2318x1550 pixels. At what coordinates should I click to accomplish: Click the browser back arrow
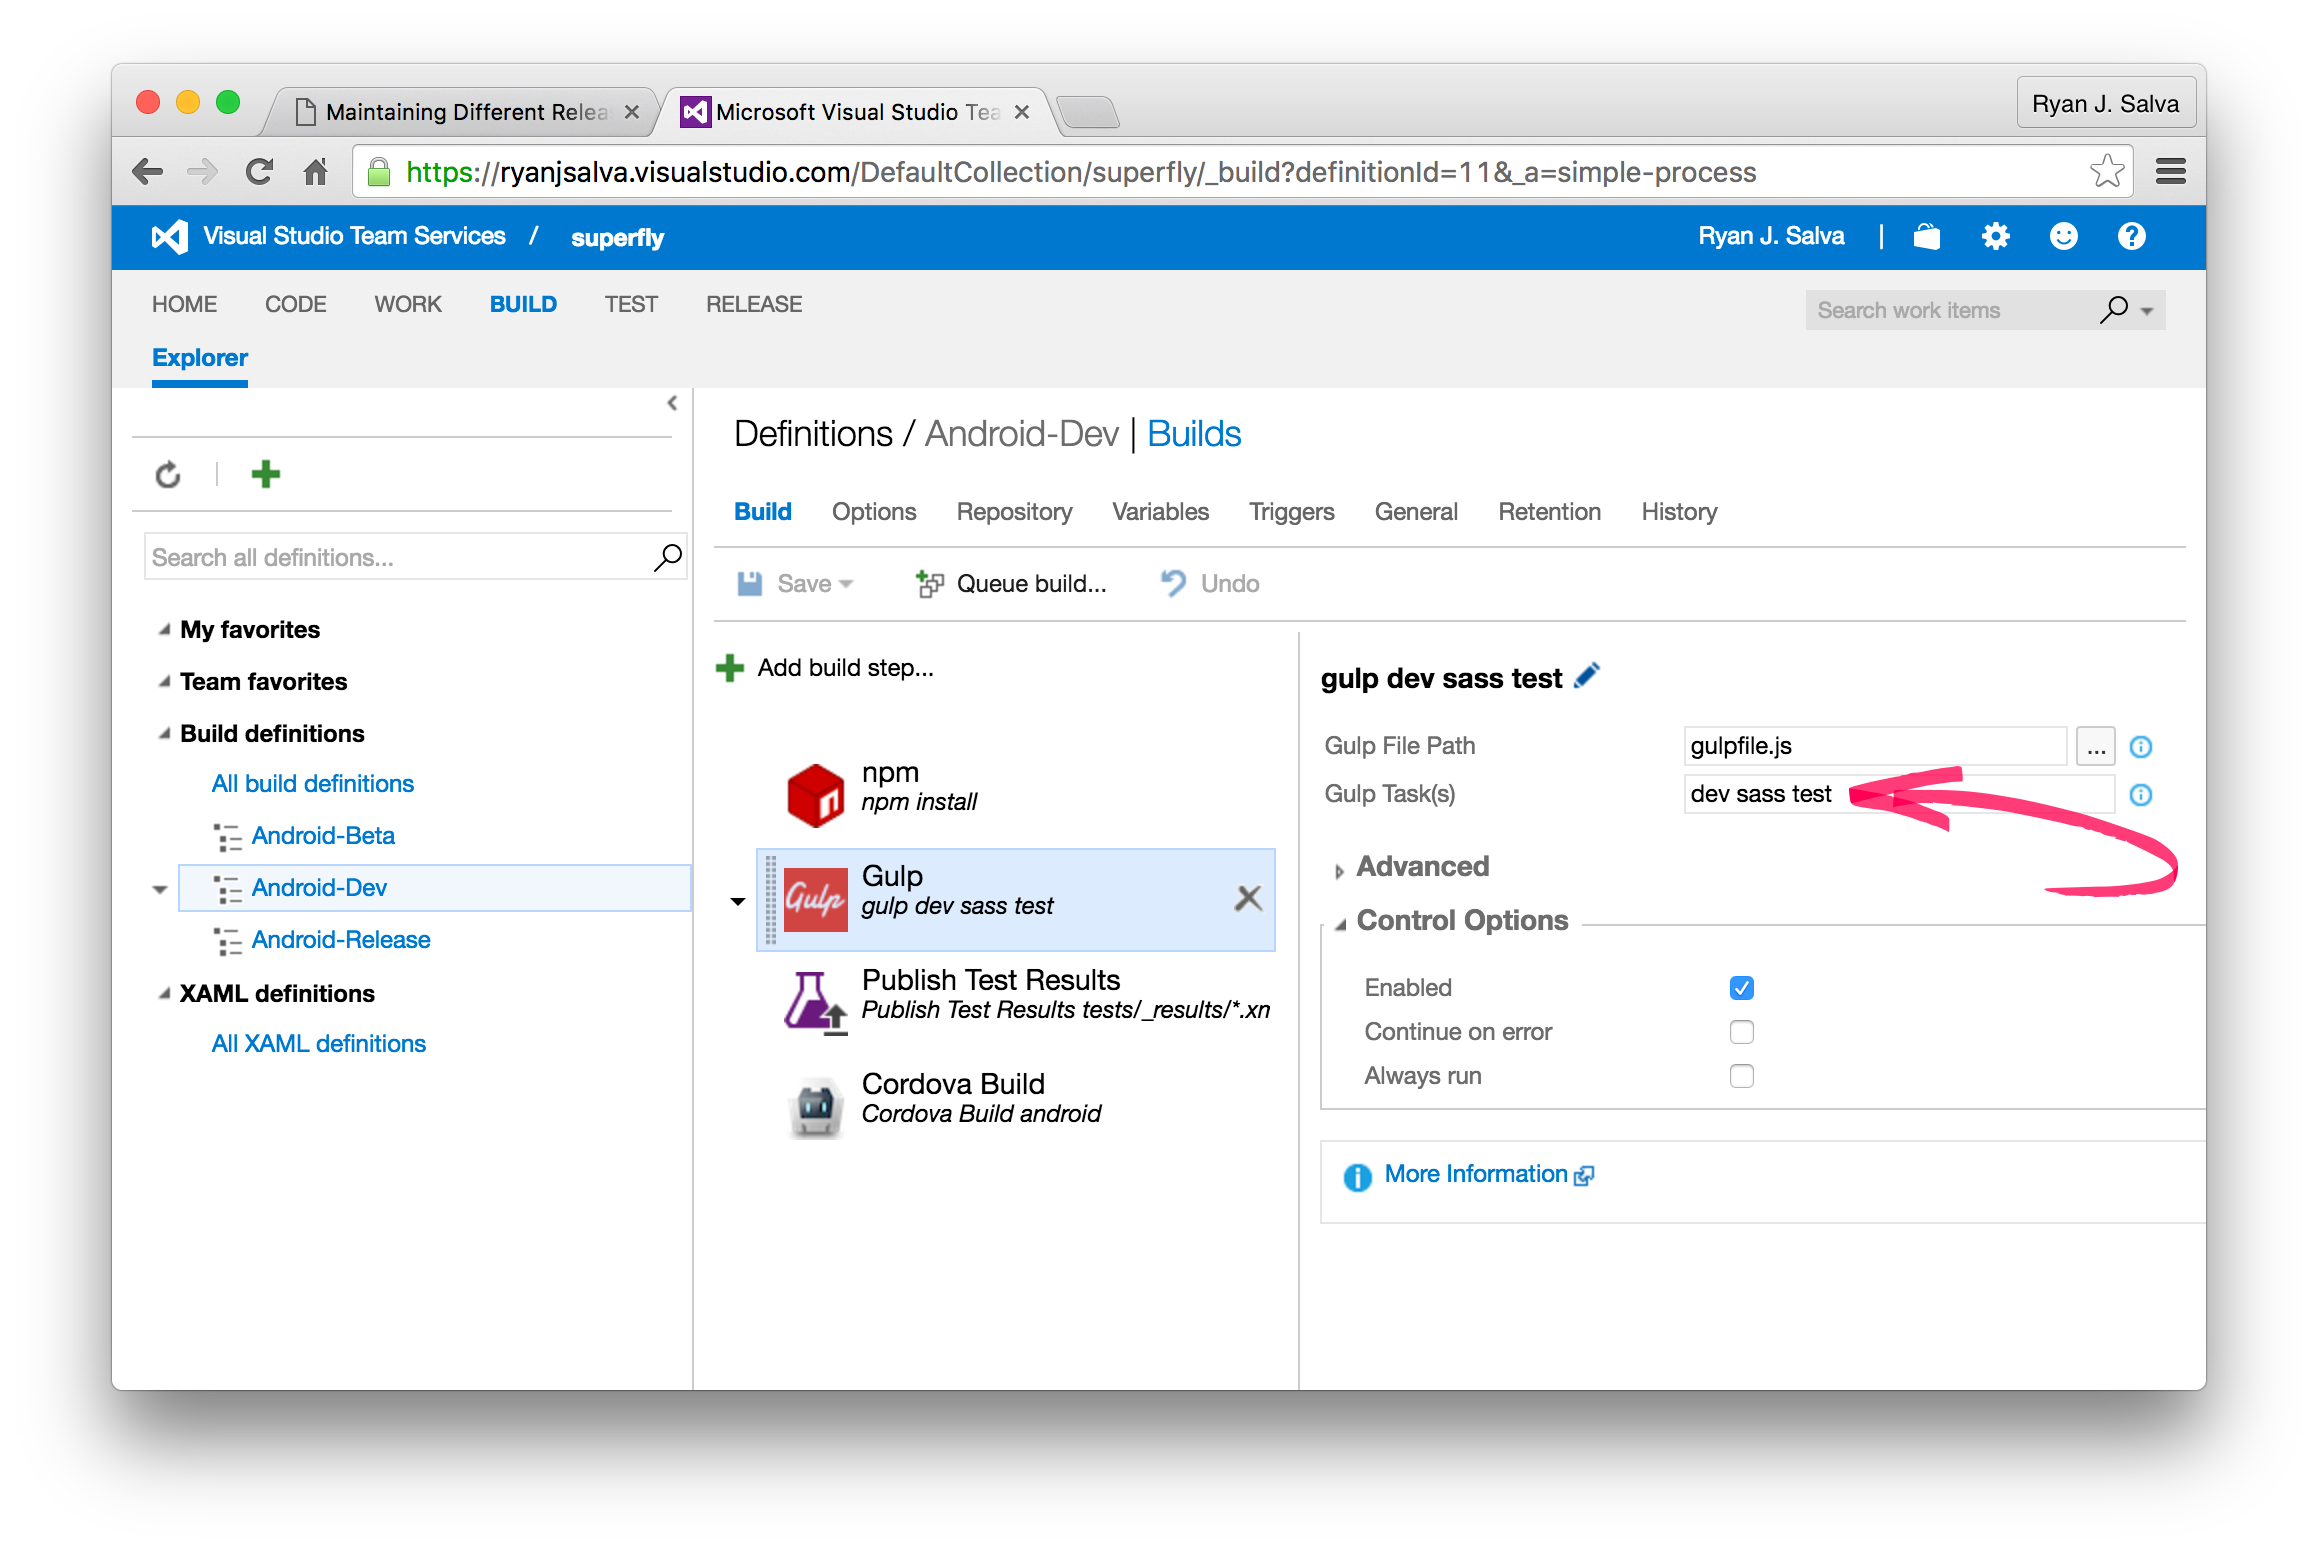(148, 172)
